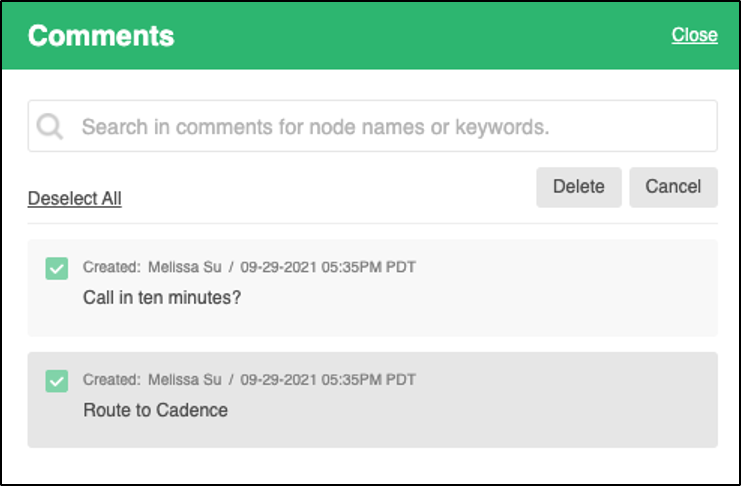Click the "Created:" label on the first comment
This screenshot has height=486, width=742.
click(x=111, y=267)
